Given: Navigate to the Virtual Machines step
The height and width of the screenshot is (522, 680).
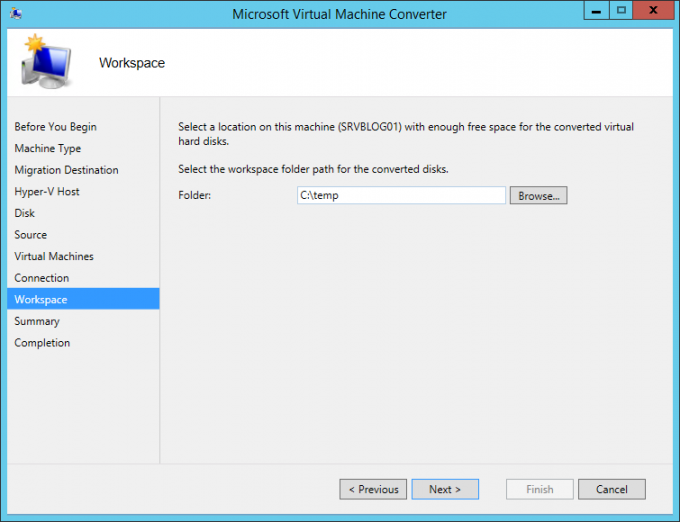Looking at the screenshot, I should tap(53, 256).
